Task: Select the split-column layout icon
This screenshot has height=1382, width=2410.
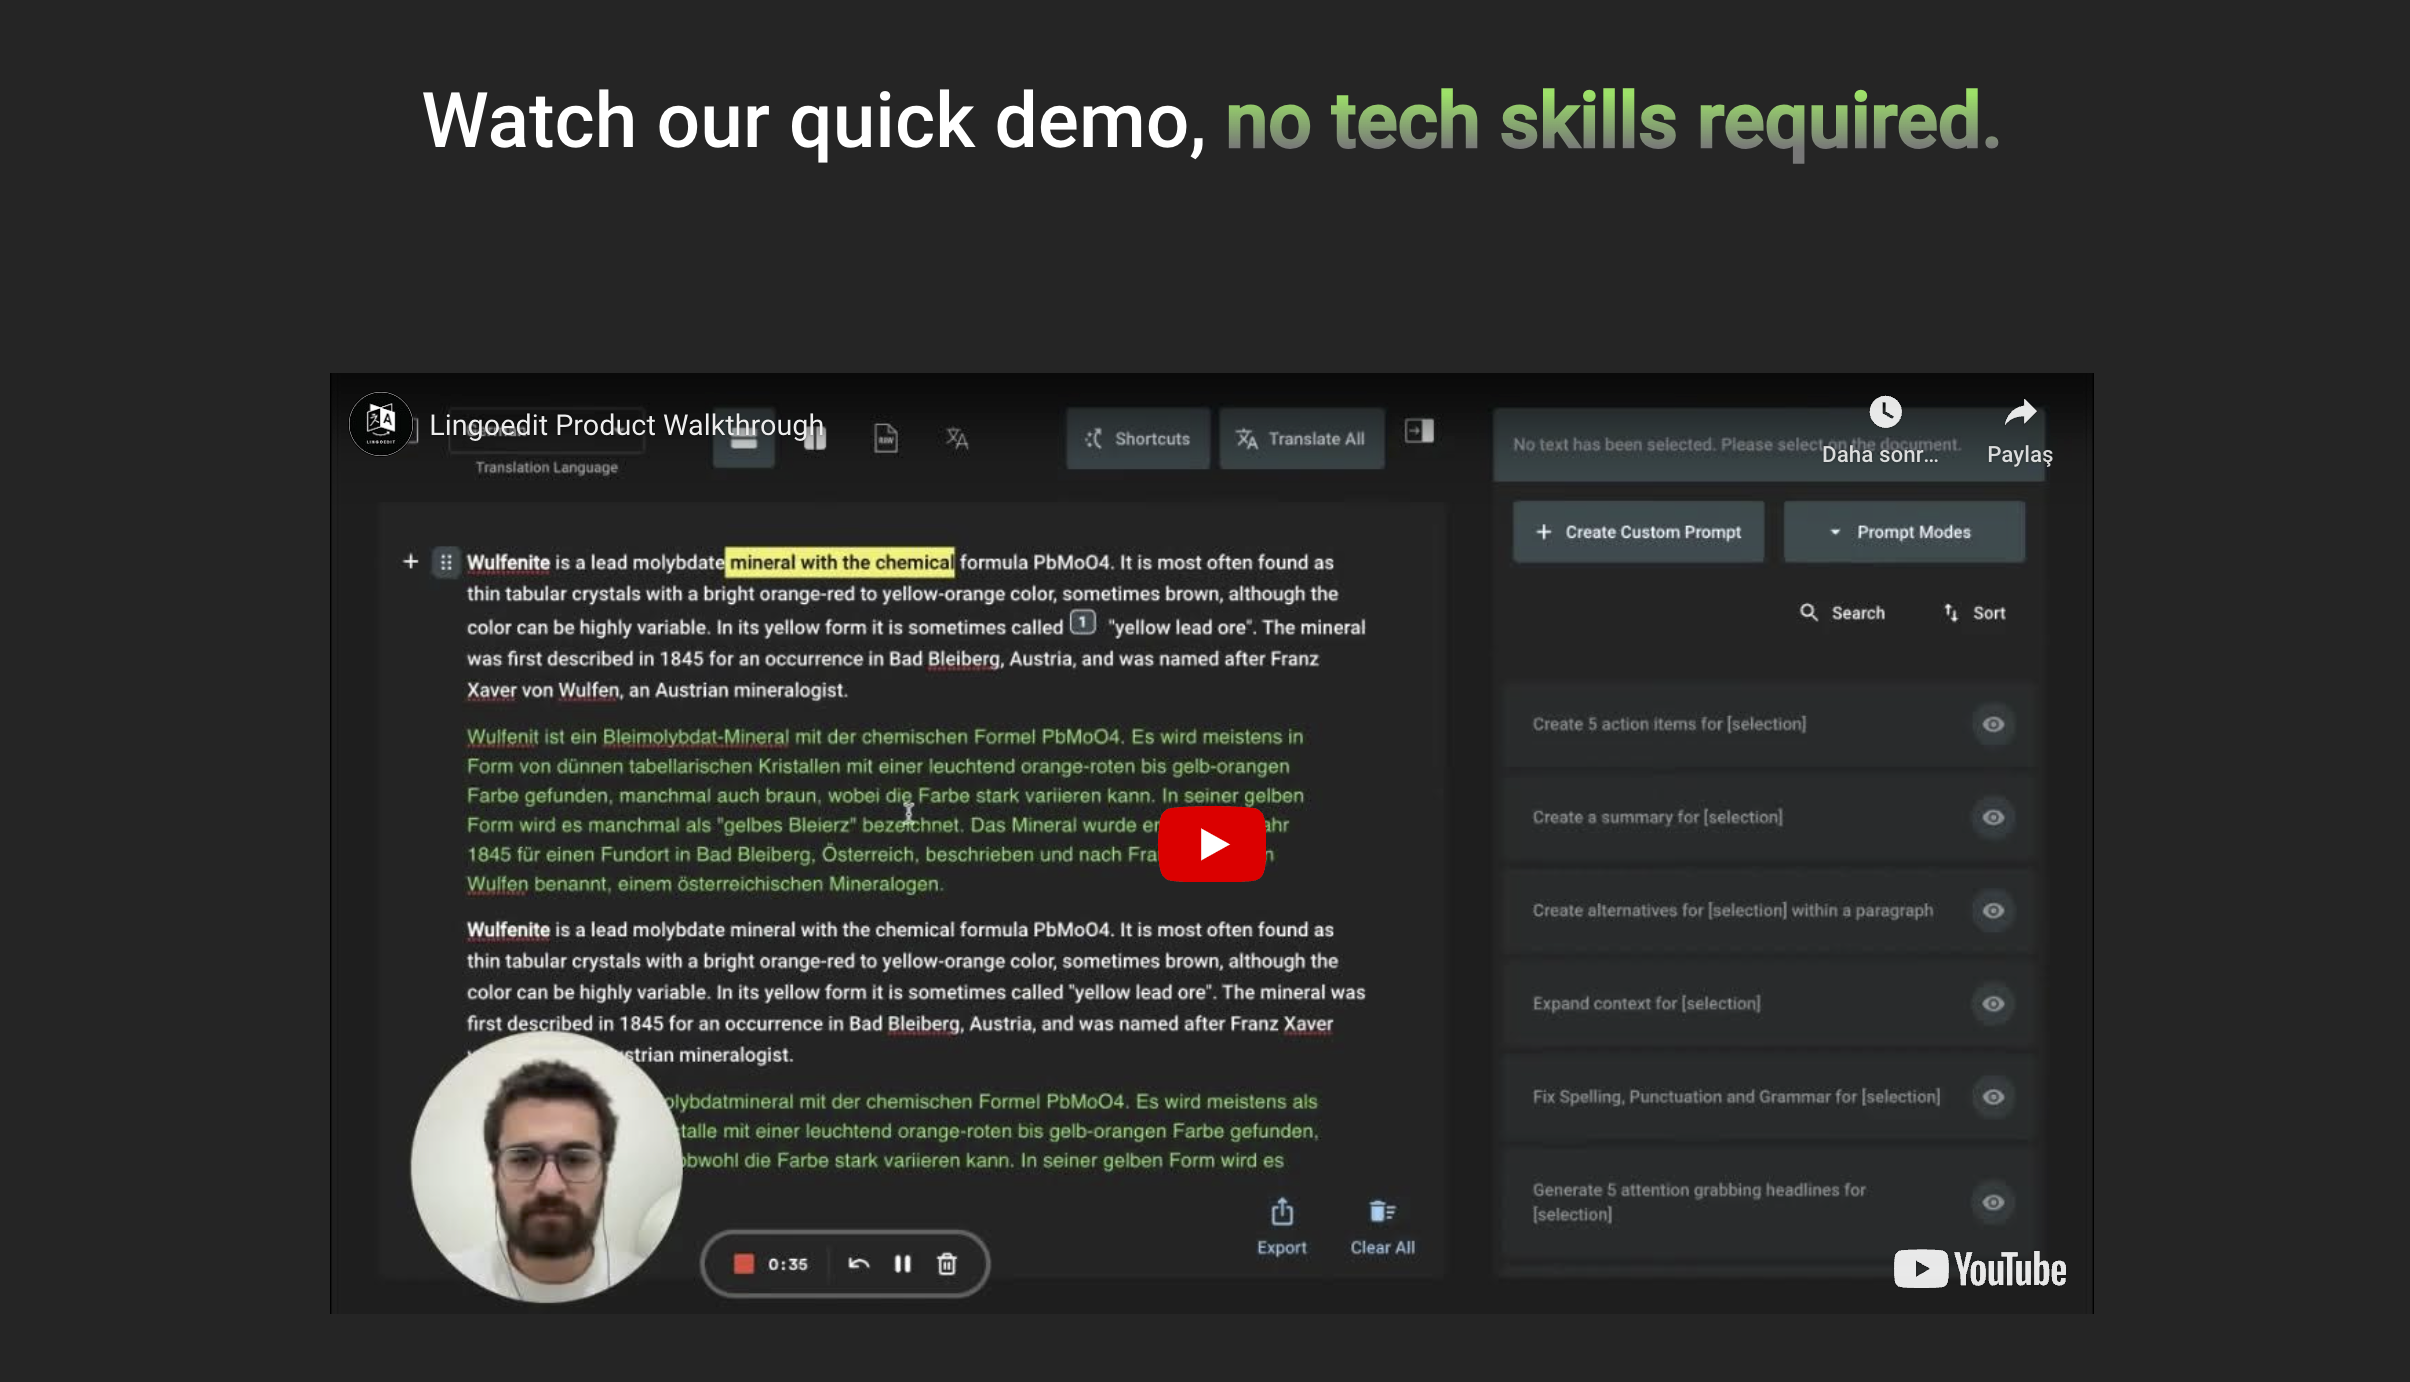Action: tap(815, 438)
